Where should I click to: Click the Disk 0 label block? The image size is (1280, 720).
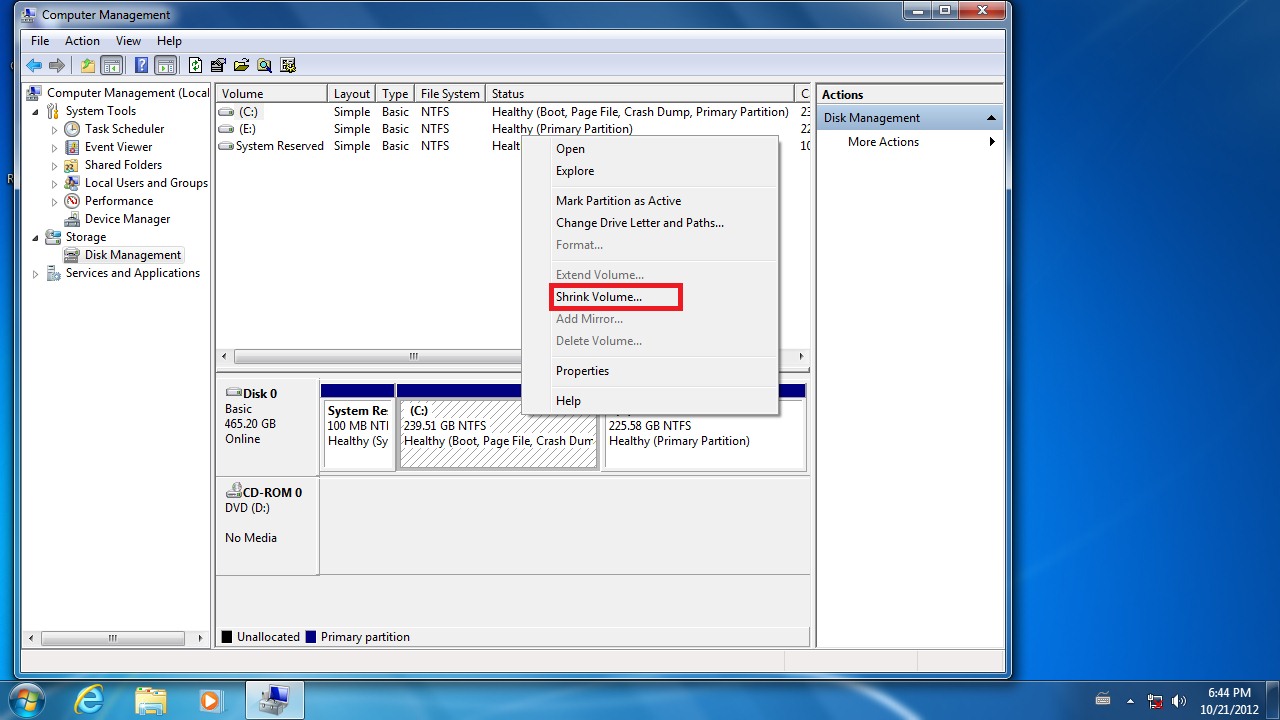tap(267, 428)
